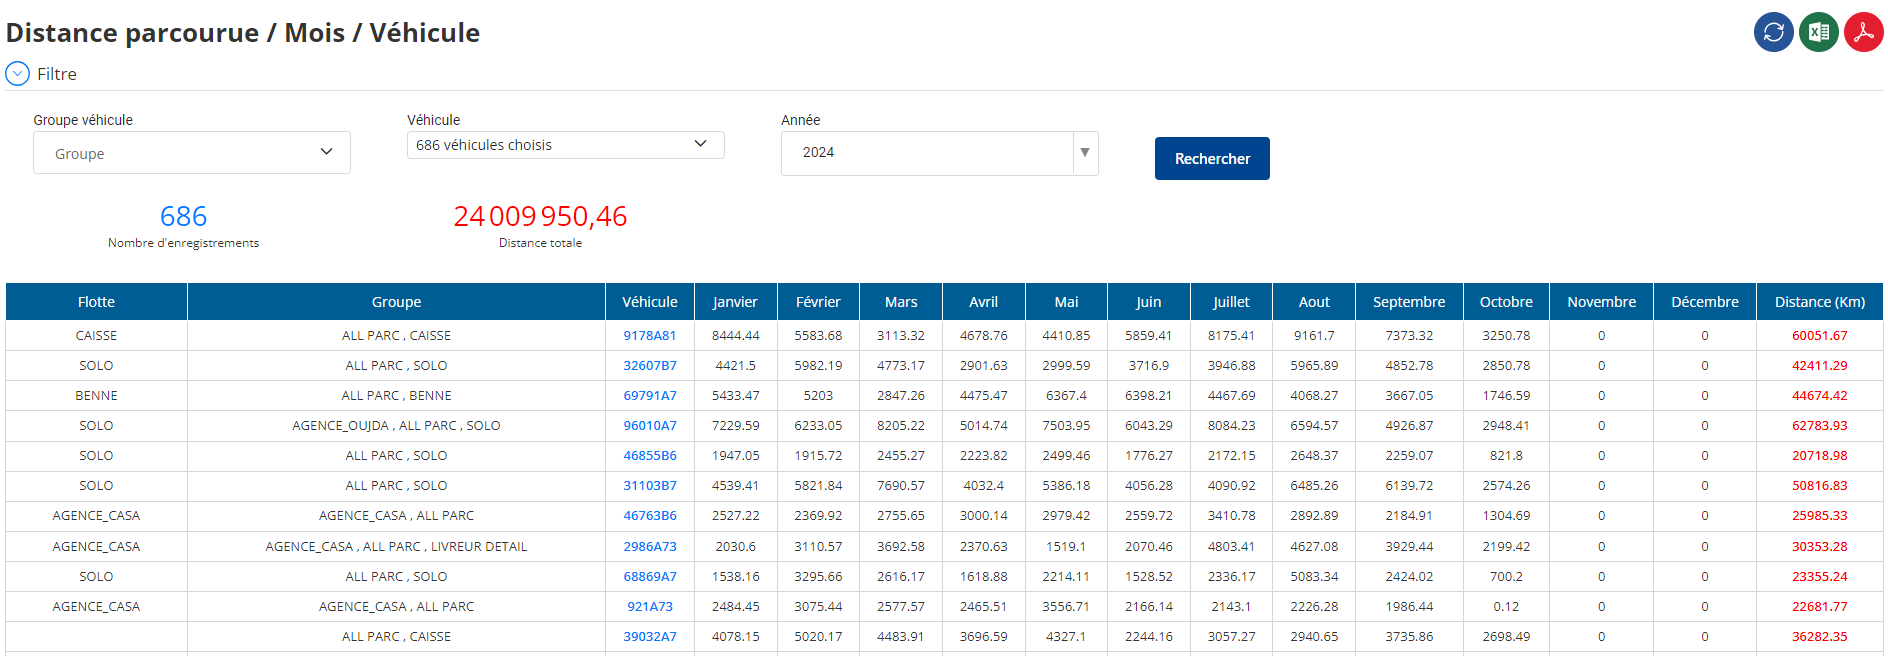1888x656 pixels.
Task: Click the Novembre column header
Action: [x=1601, y=302]
